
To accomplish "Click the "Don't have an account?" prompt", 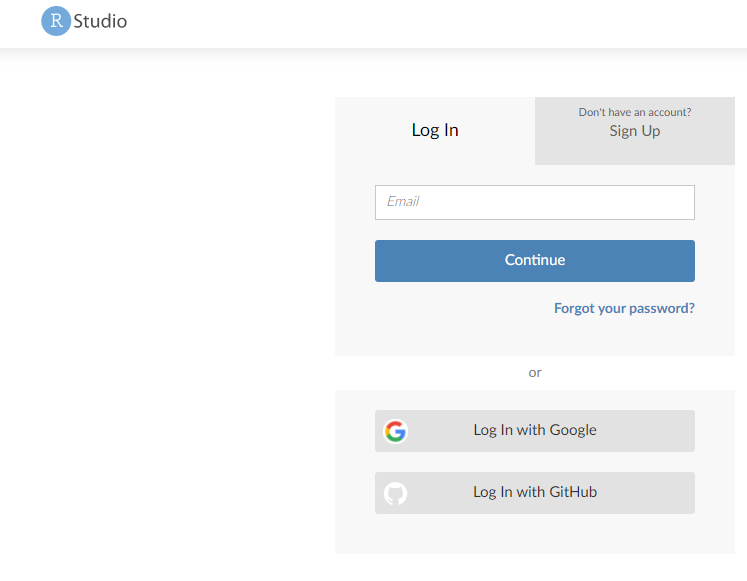I will [x=635, y=112].
